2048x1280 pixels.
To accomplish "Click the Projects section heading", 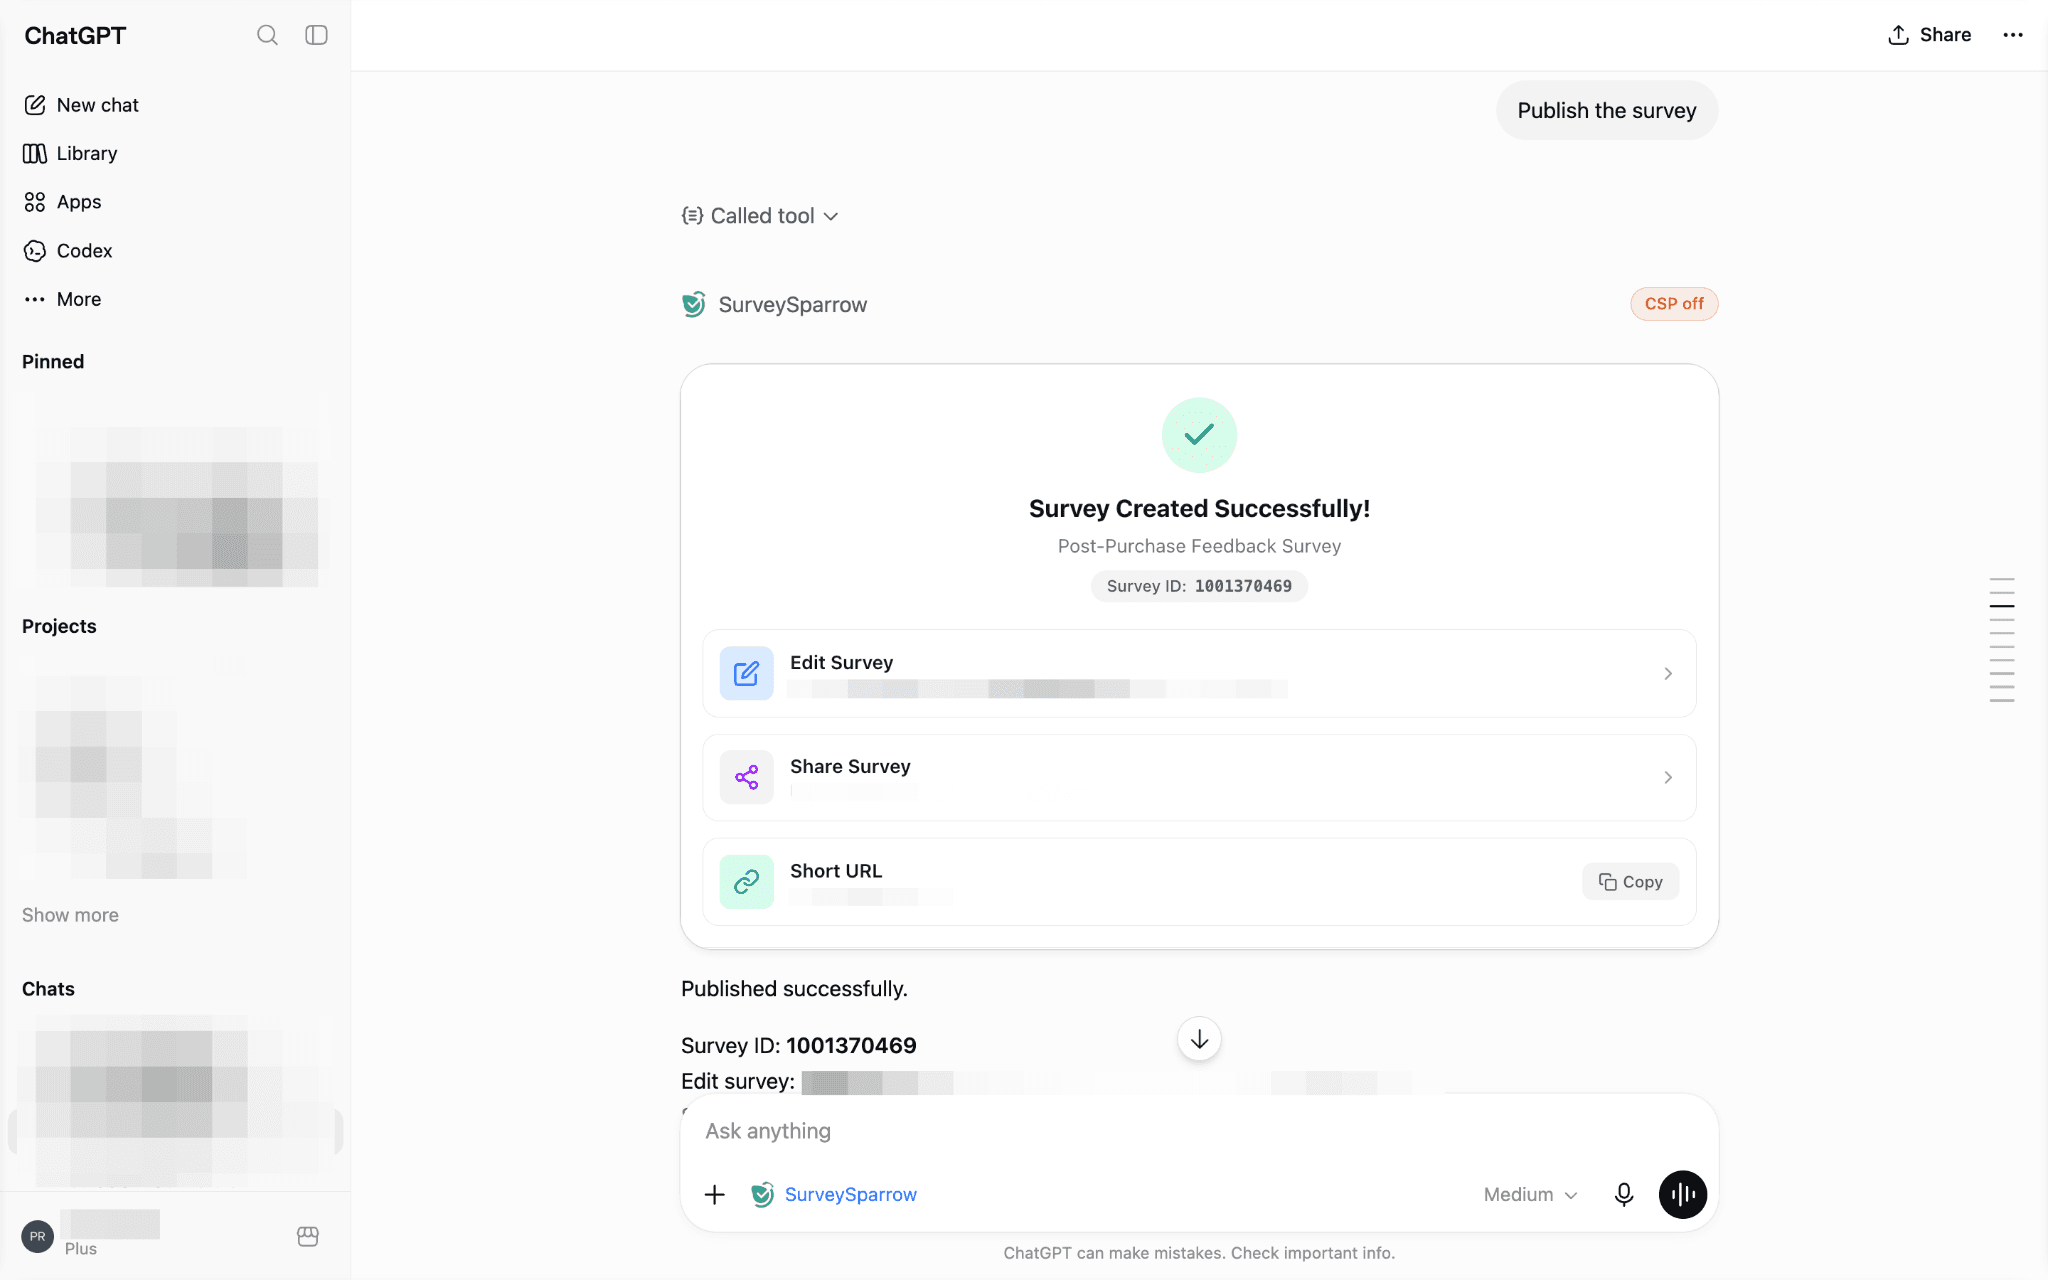I will tap(59, 626).
